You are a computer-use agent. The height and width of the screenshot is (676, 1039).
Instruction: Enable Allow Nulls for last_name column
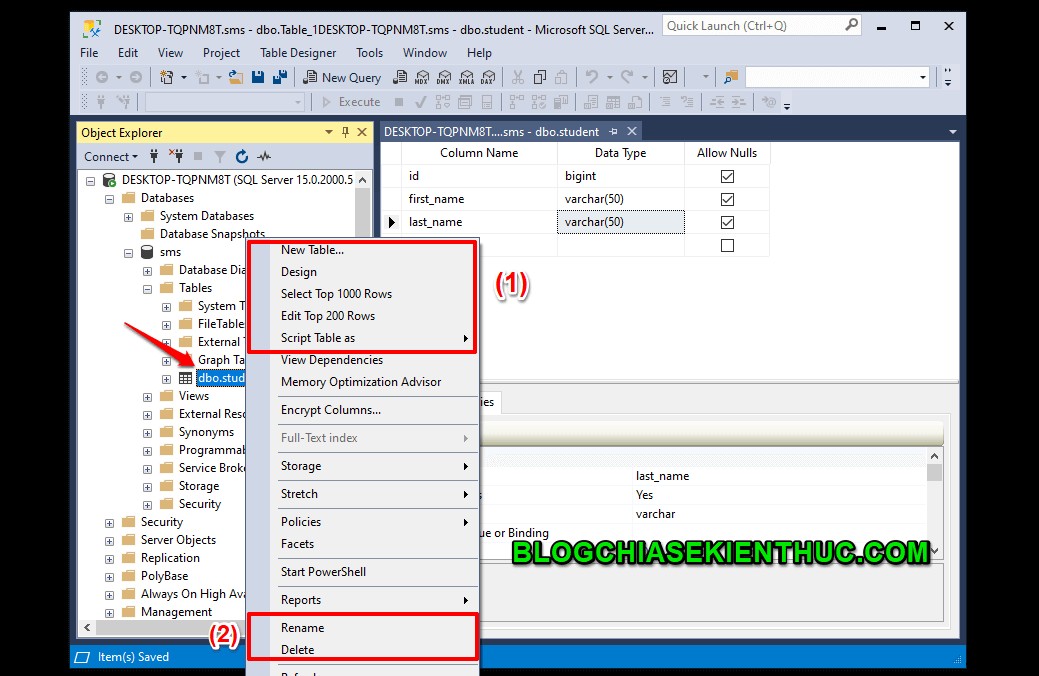tap(725, 222)
